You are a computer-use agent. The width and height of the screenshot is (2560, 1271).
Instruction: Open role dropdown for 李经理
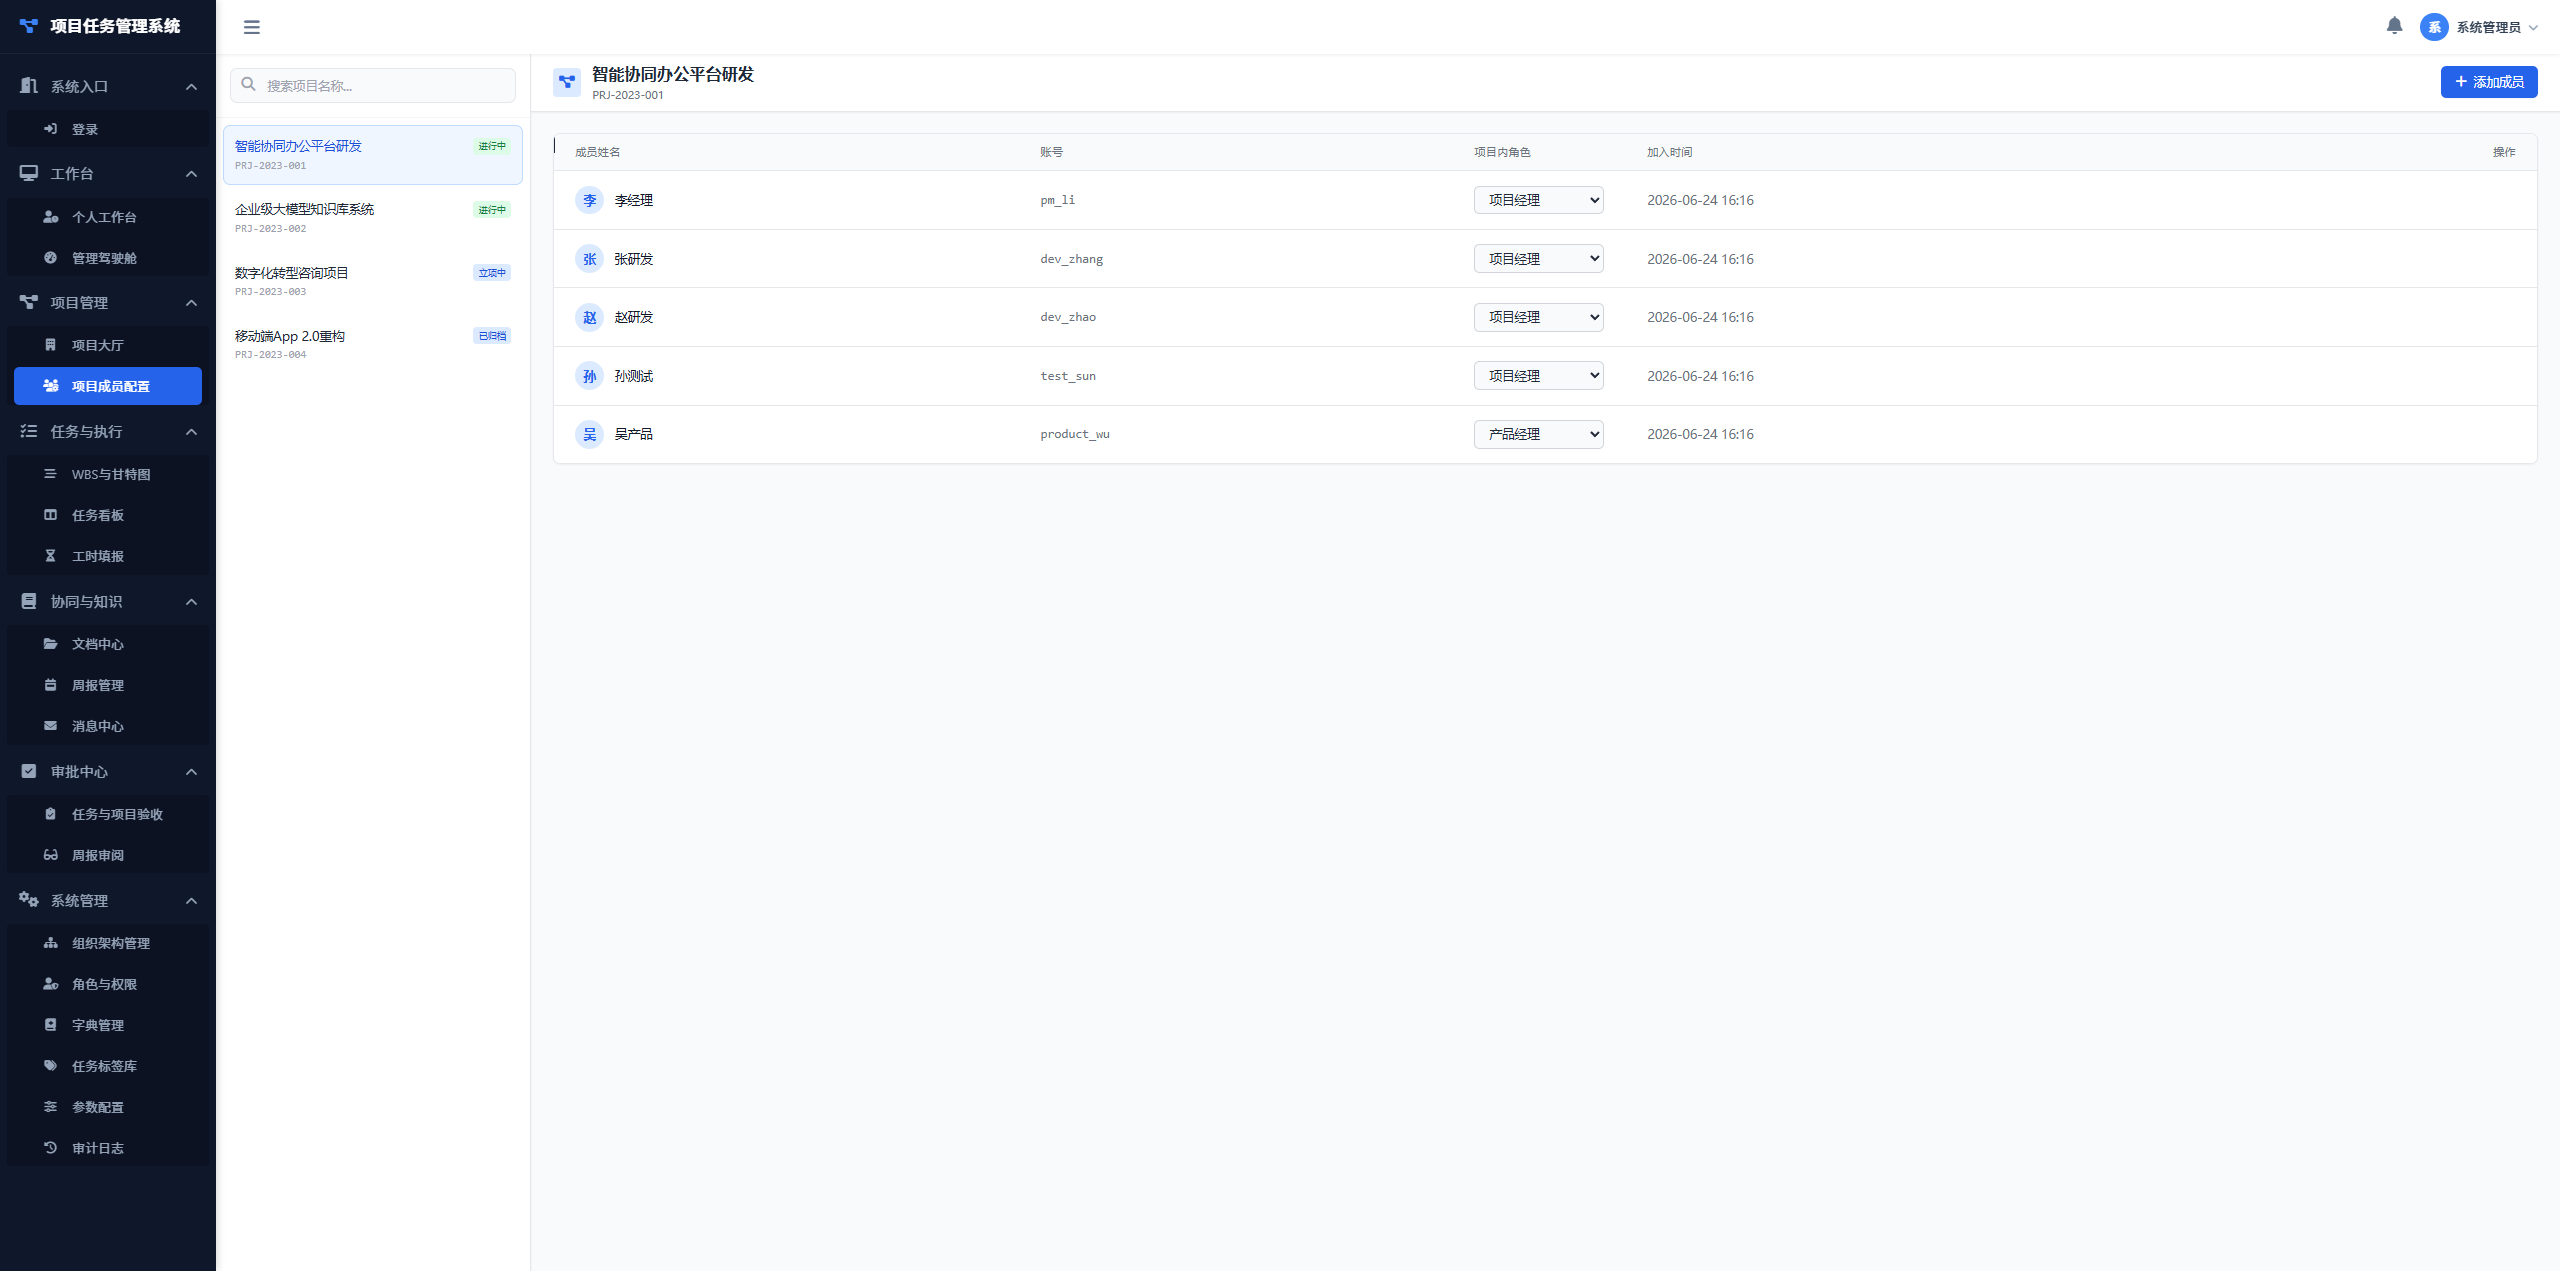pos(1538,200)
